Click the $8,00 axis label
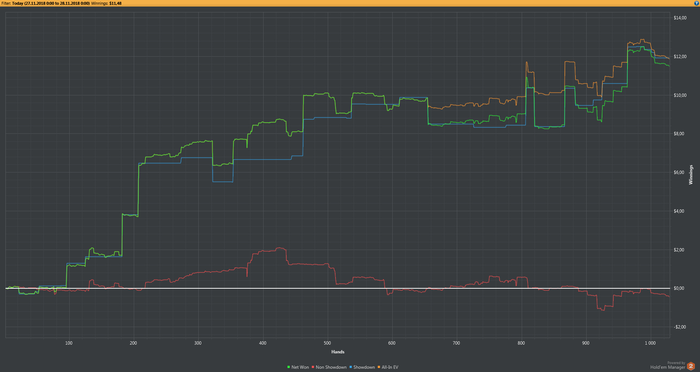Screen dimensions: 700x372 coord(679,134)
